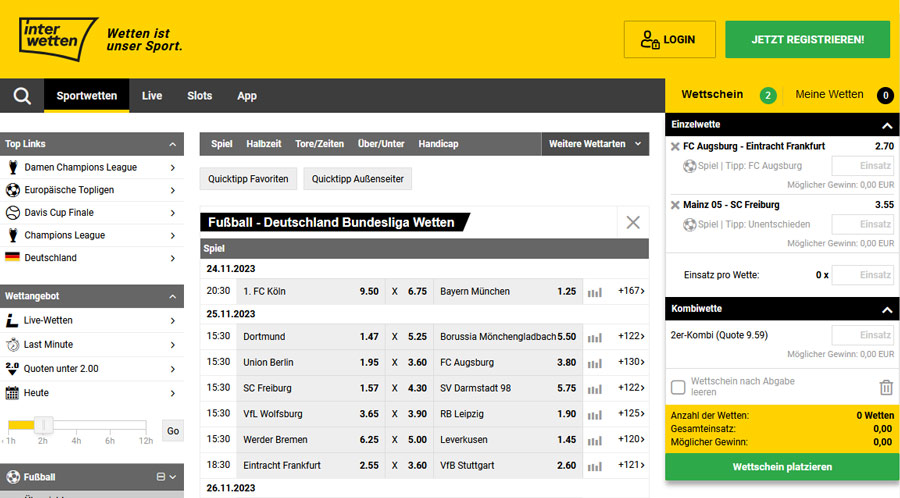Click the 12h mark on time slider

coord(146,441)
